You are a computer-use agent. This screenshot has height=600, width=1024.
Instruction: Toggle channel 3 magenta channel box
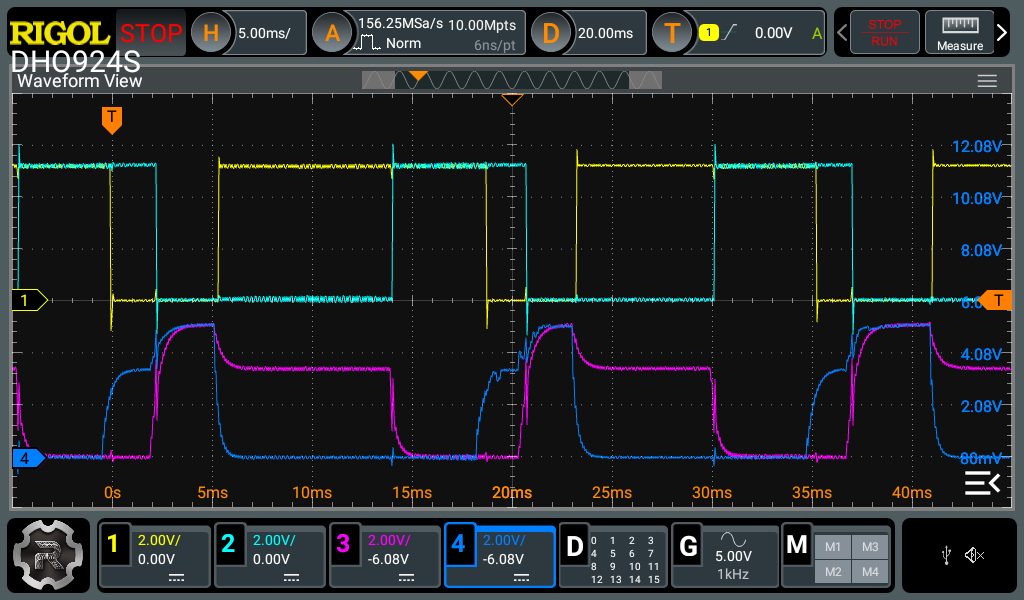[385, 555]
